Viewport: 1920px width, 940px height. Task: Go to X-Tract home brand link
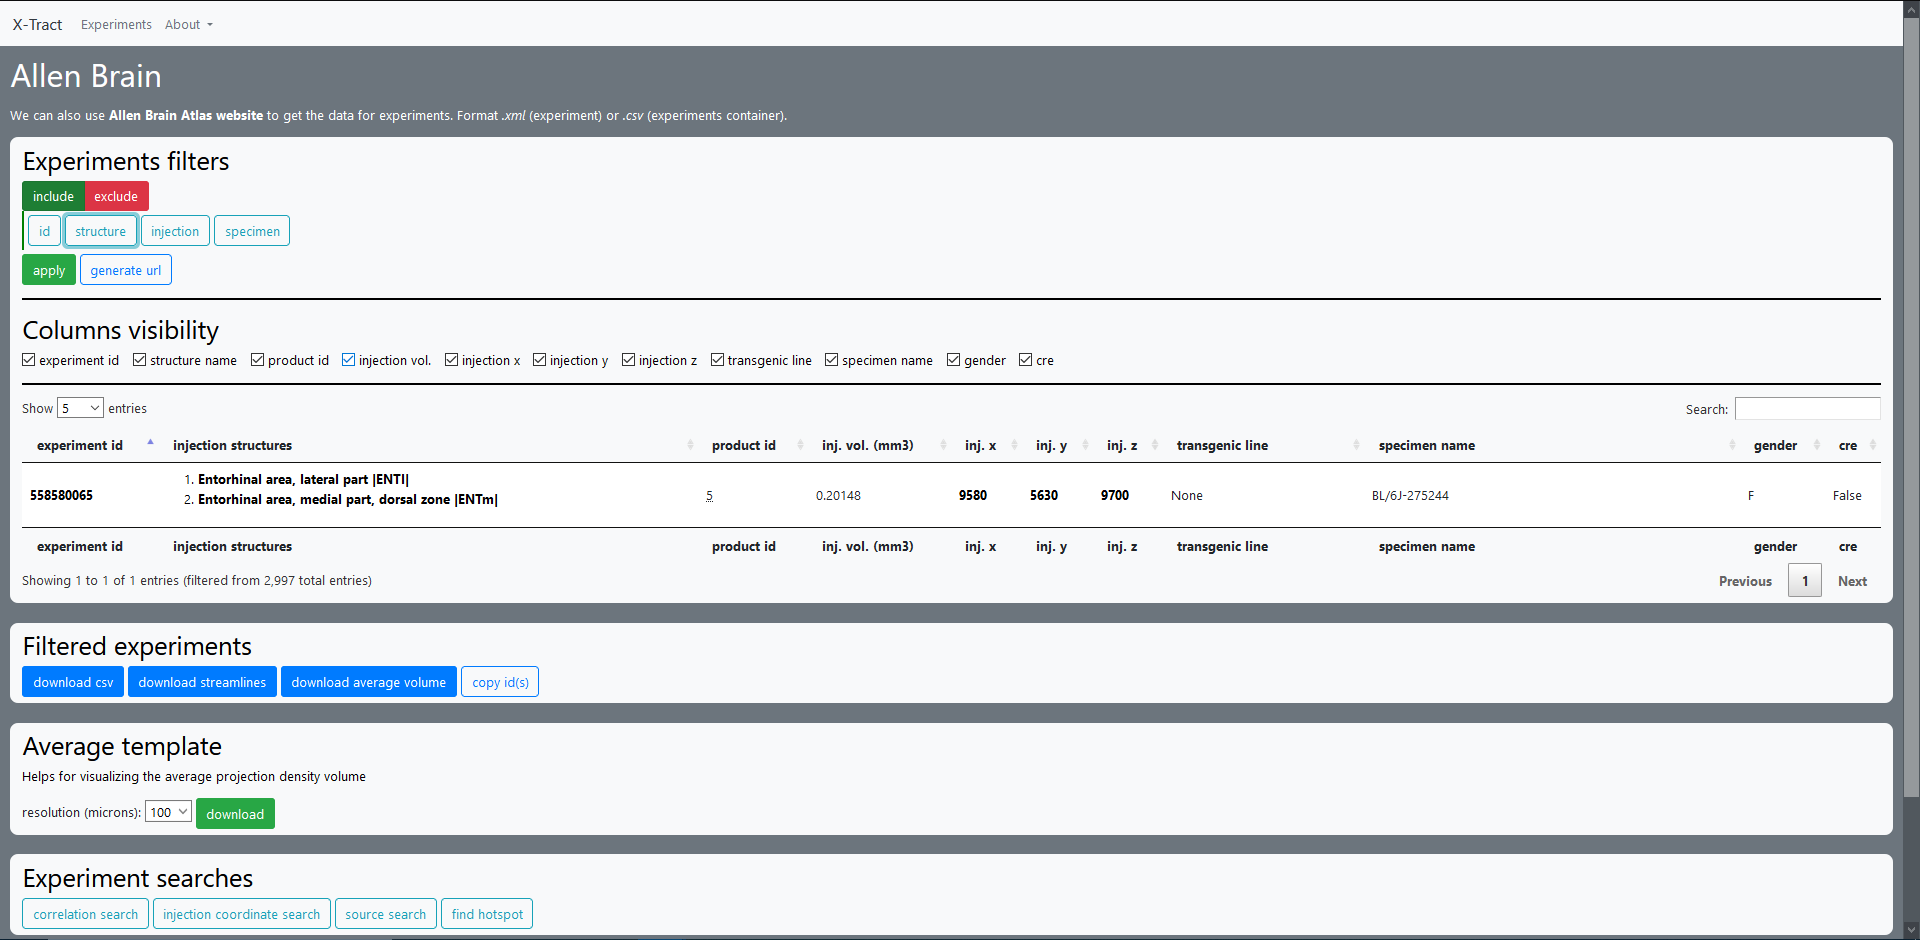[37, 24]
